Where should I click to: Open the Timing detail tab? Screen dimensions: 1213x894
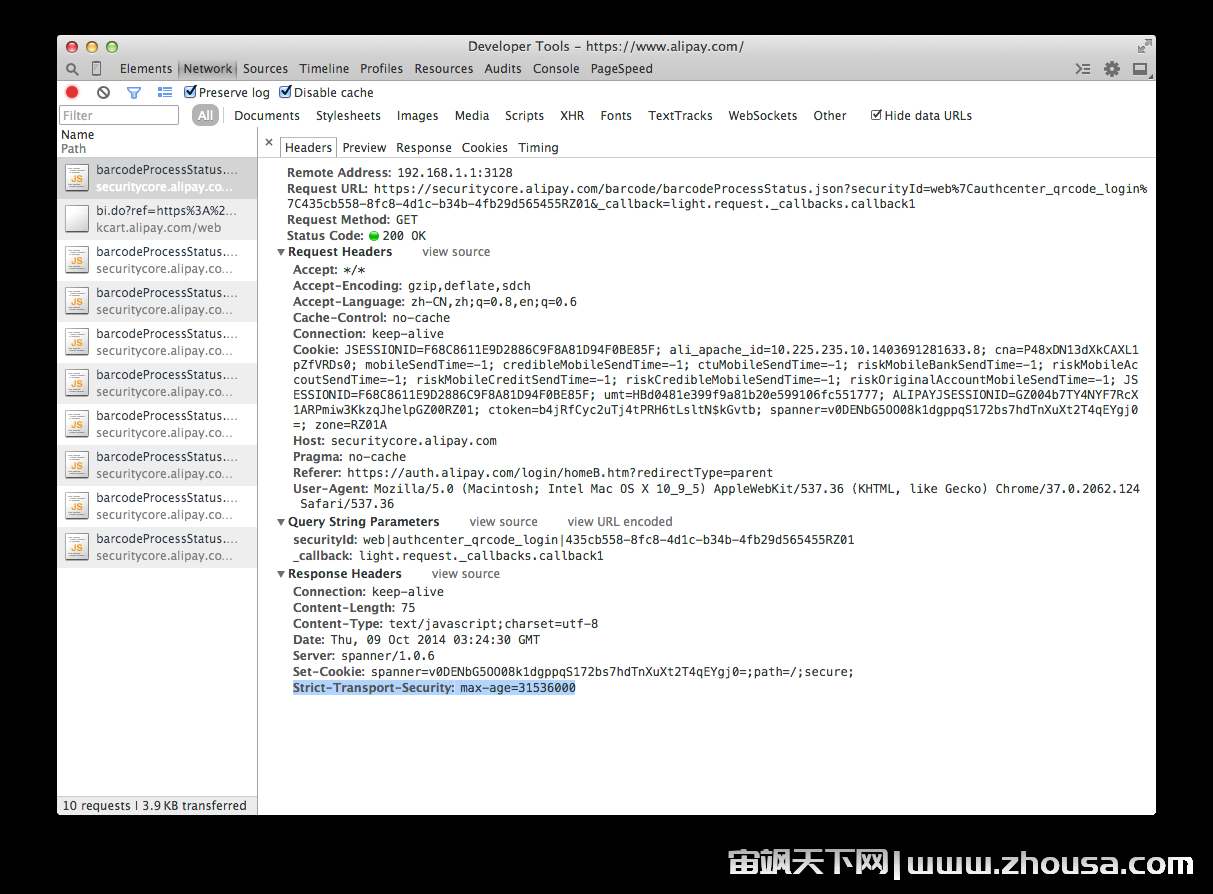538,147
